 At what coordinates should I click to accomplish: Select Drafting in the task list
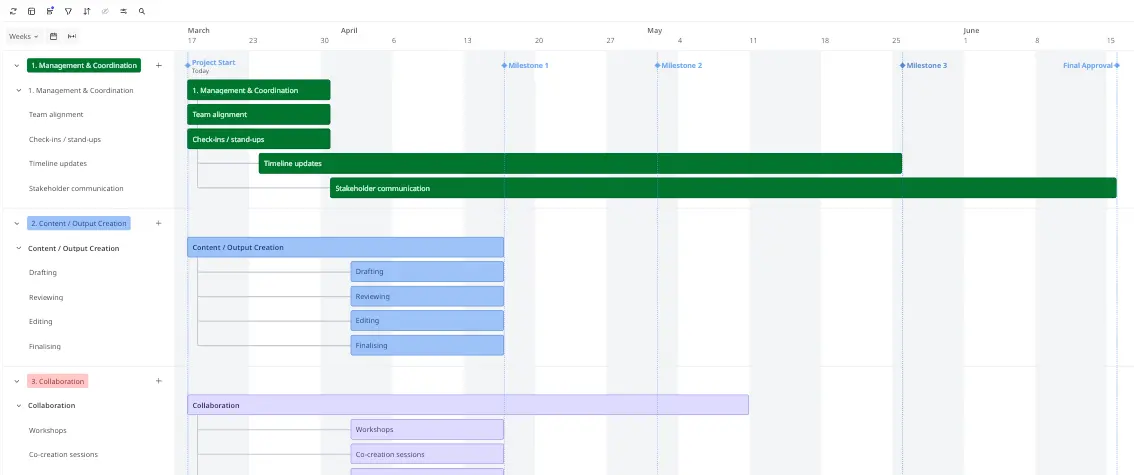pos(43,273)
